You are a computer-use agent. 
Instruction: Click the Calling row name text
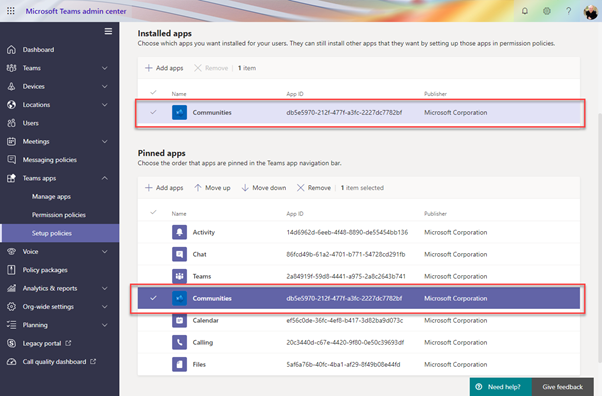[x=203, y=342]
